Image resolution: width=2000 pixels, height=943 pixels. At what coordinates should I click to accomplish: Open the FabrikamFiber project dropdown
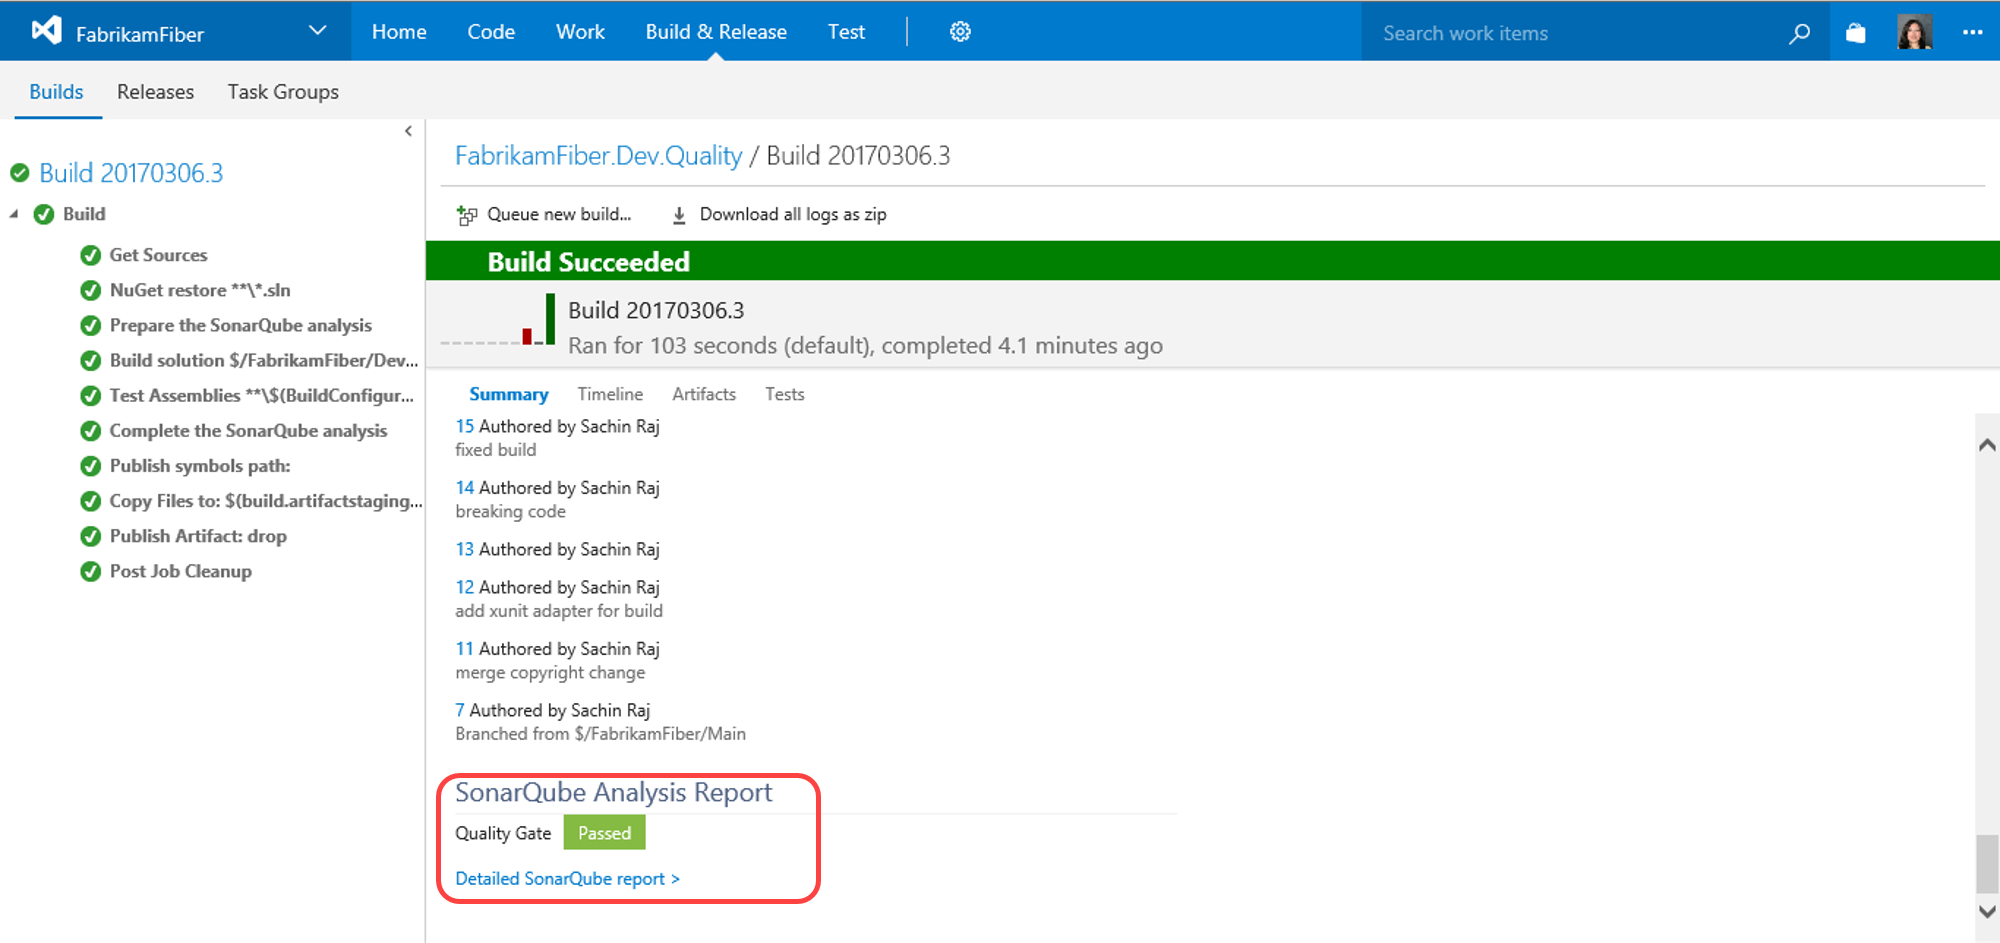click(317, 31)
